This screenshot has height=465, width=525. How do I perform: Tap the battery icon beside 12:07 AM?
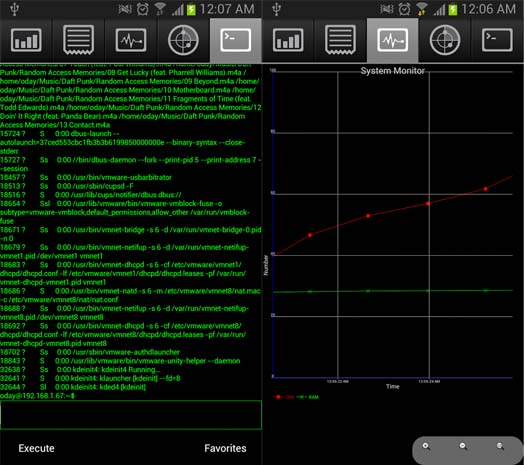[191, 10]
